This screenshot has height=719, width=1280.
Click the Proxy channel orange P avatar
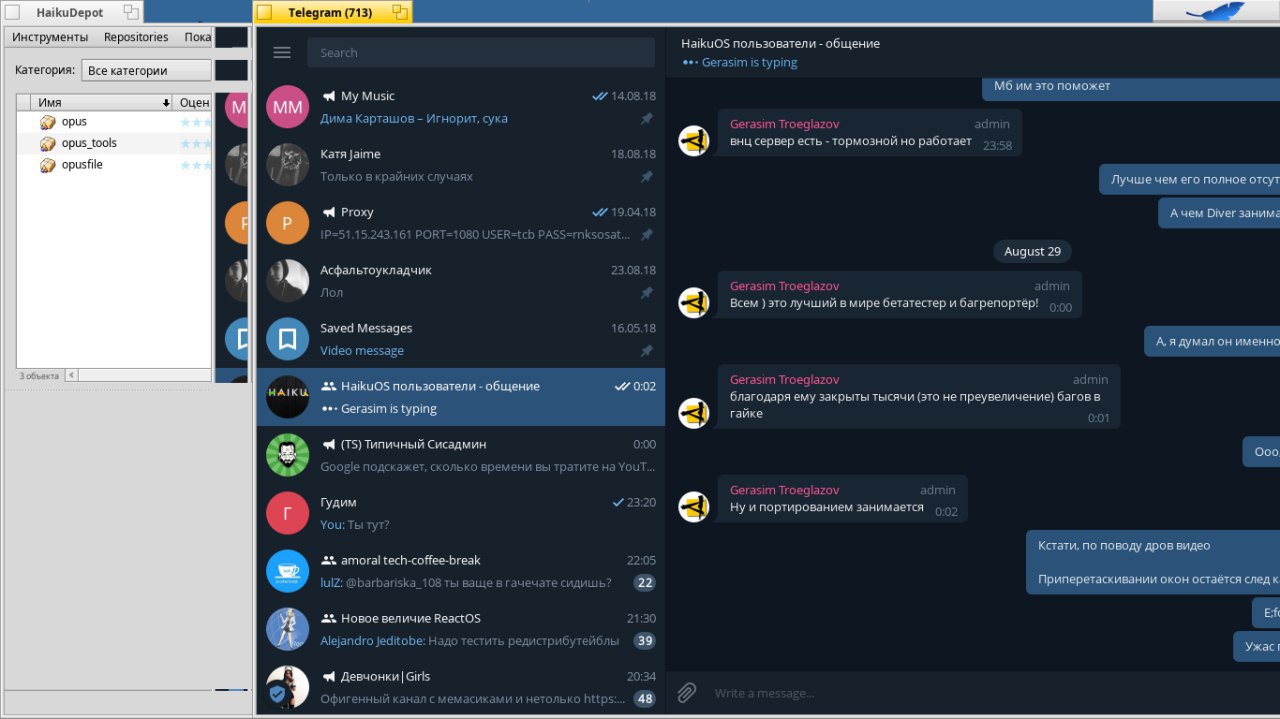tap(287, 223)
